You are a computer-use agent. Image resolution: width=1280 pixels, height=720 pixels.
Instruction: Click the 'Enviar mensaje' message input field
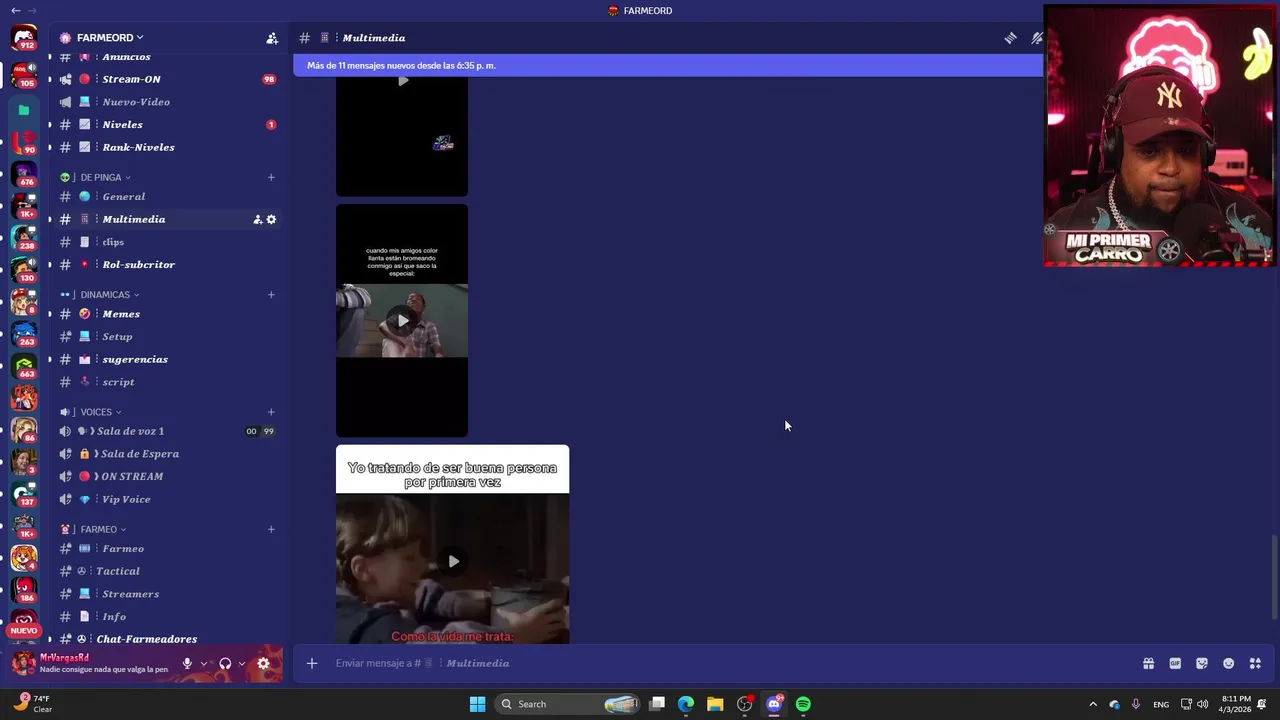click(x=730, y=663)
